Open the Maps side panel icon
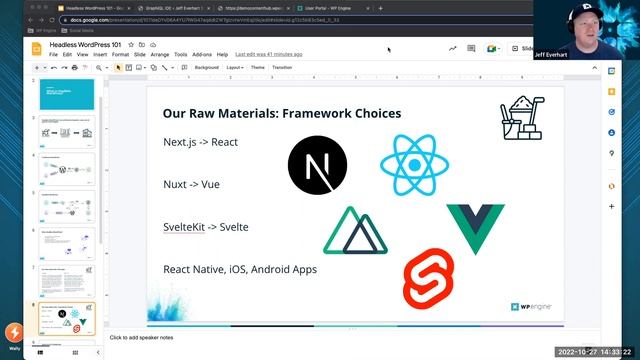This screenshot has height=360, width=640. (x=611, y=153)
